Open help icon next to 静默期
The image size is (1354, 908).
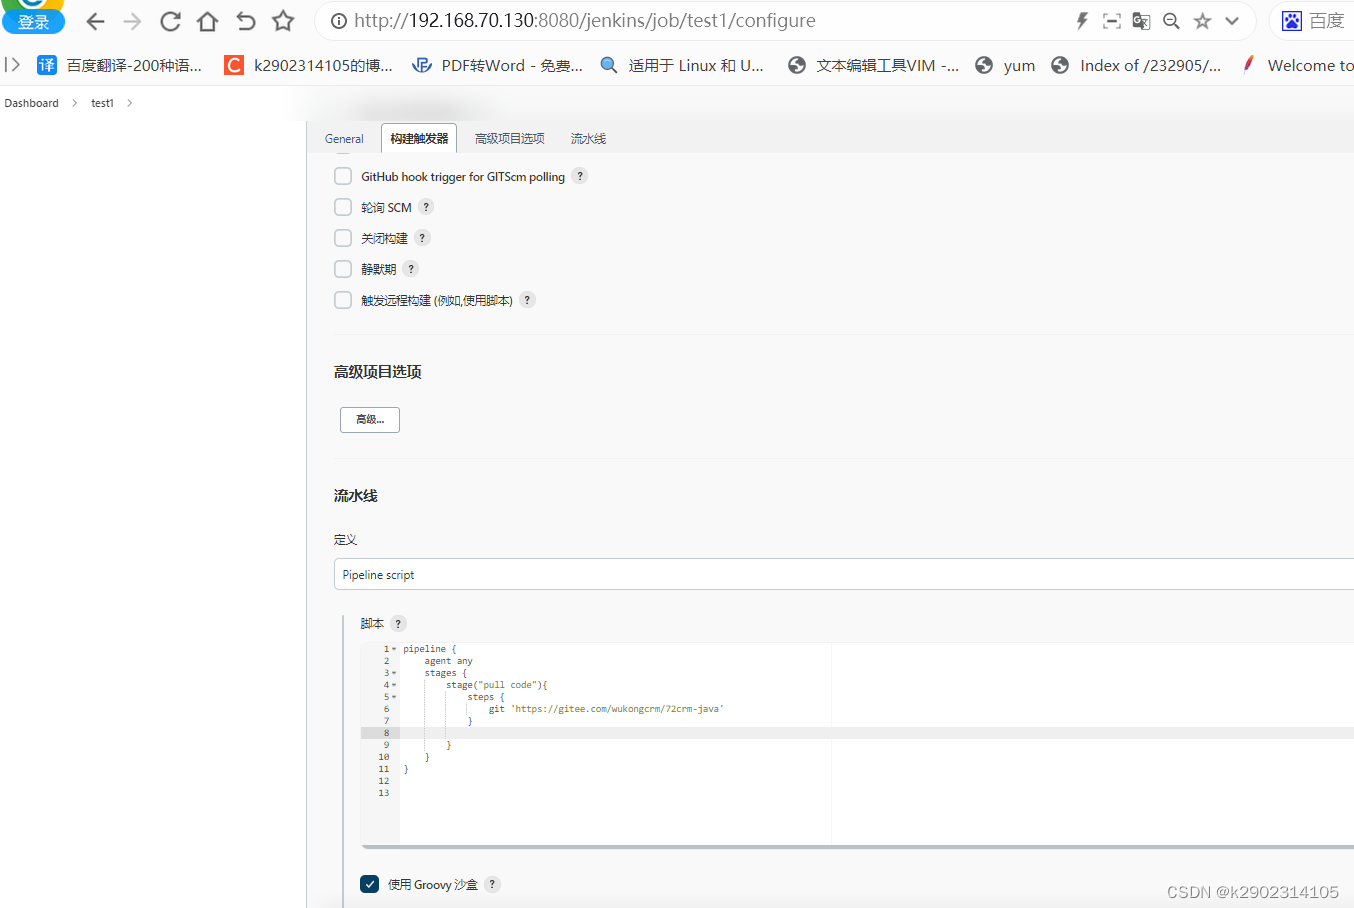point(411,269)
